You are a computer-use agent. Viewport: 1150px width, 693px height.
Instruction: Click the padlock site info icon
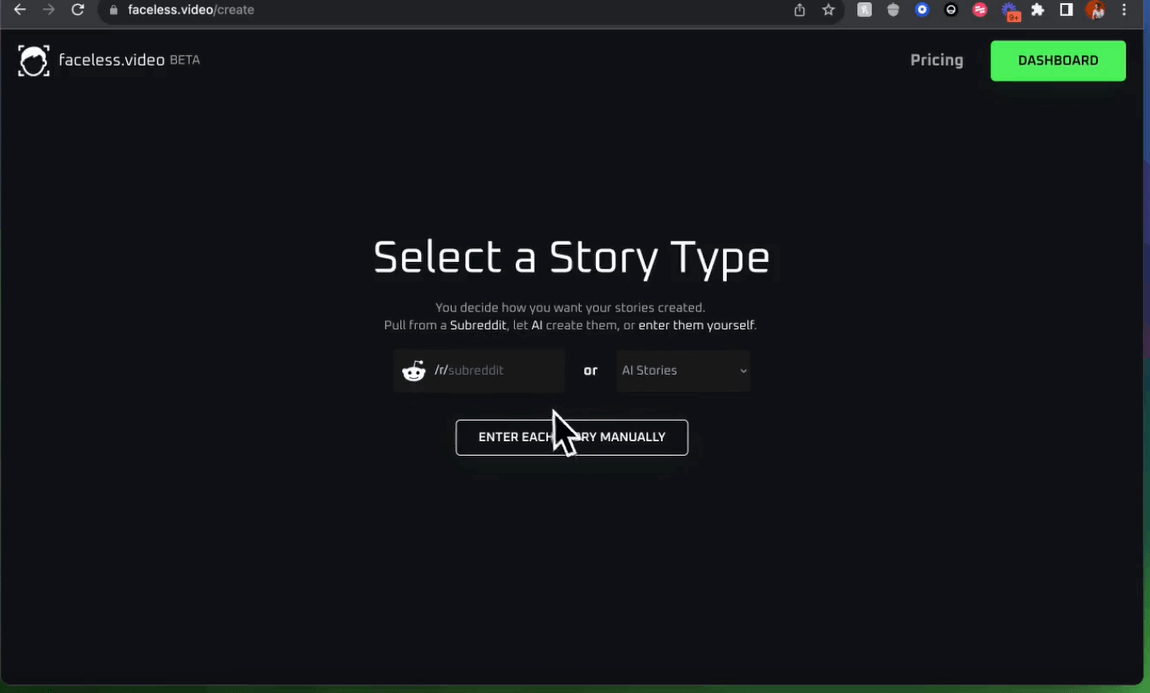click(x=113, y=10)
